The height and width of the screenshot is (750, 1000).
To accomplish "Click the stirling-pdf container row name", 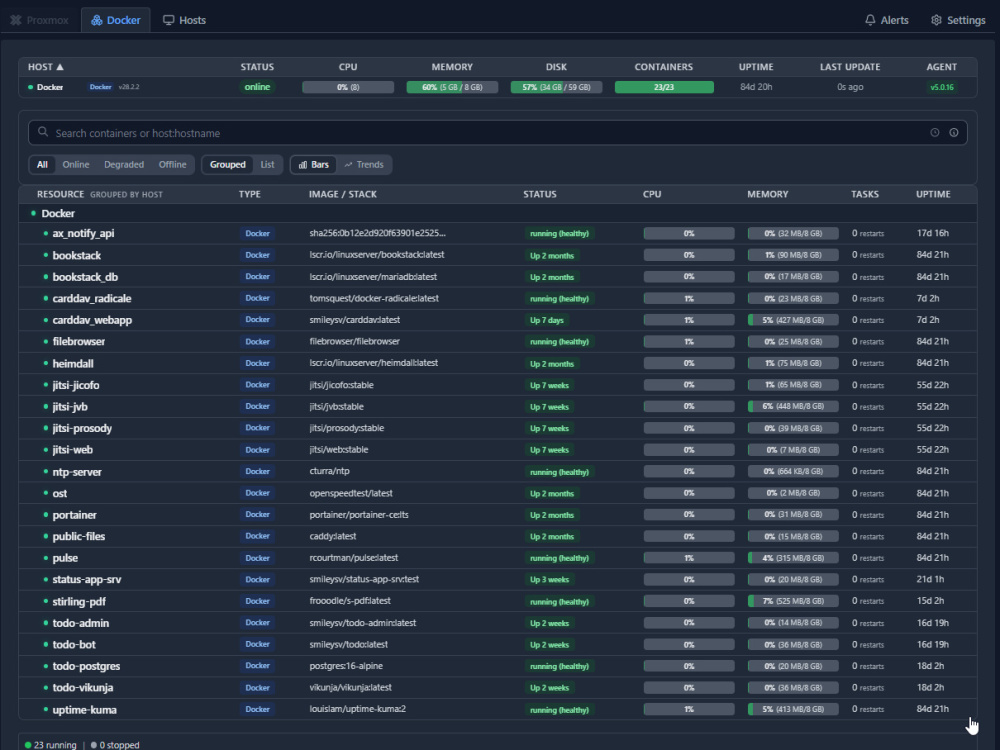I will click(x=79, y=601).
